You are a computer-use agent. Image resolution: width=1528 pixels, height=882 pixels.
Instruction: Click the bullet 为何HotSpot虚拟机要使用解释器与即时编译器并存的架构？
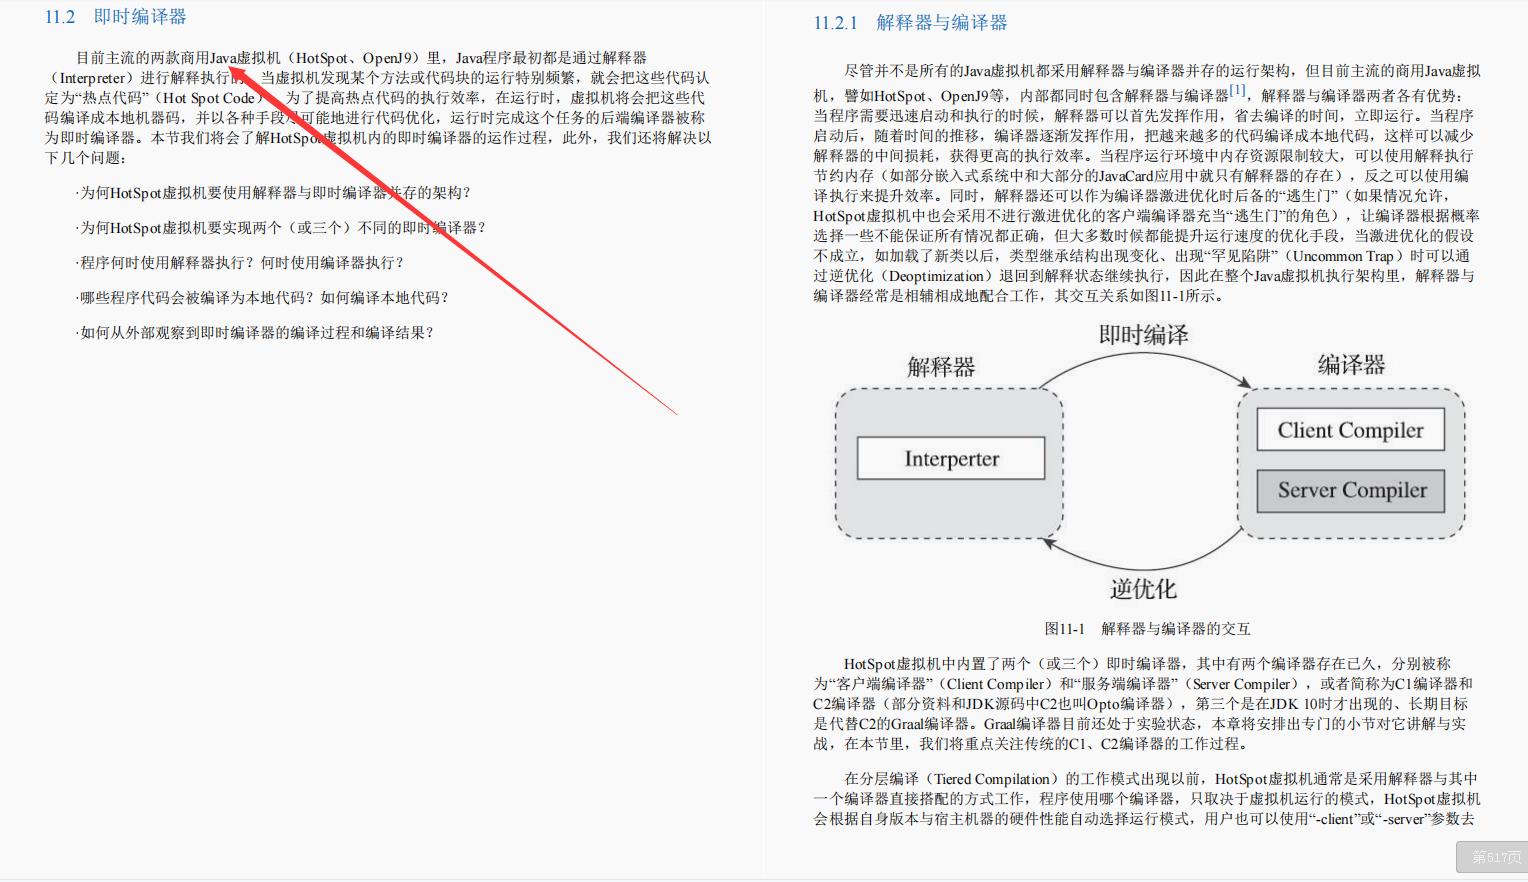pos(273,193)
